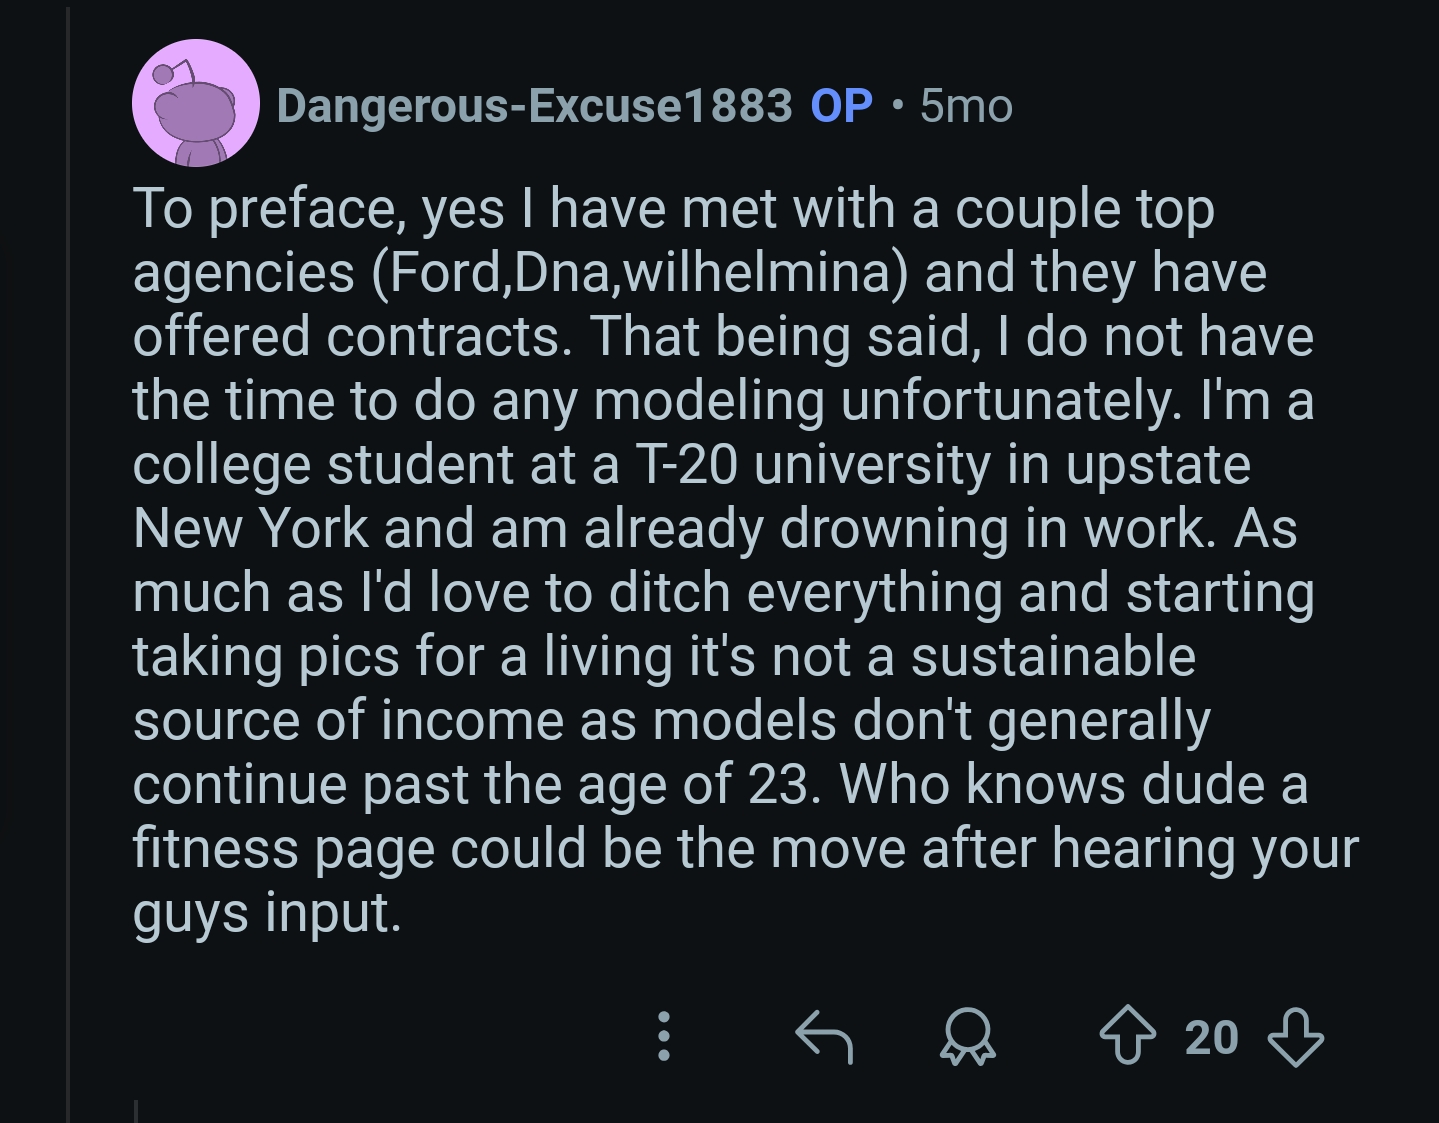Screen dimensions: 1439x1123
Task: Visit the Dangerous-Excuse1883 user profile
Action: [534, 105]
